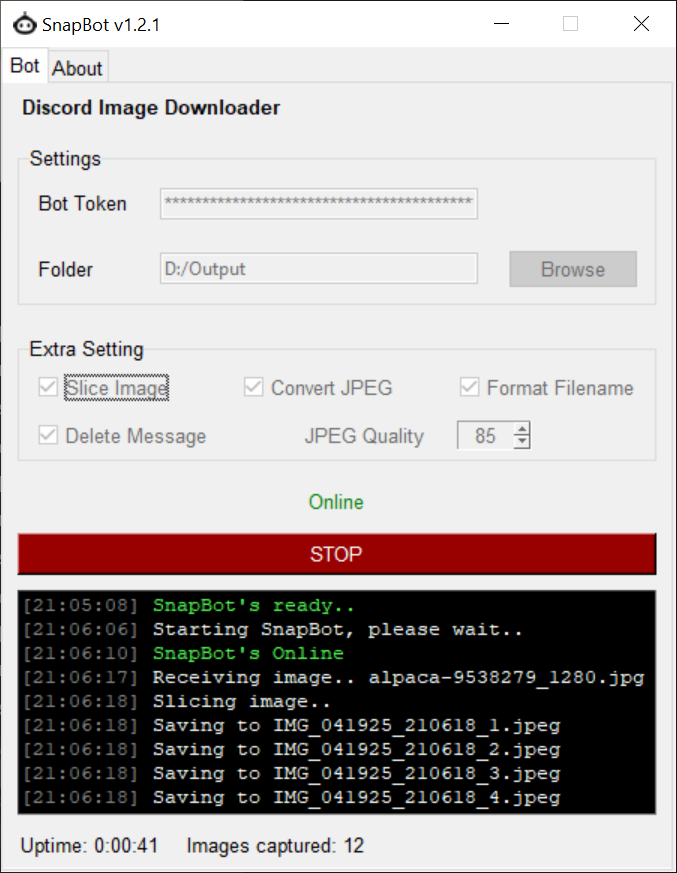Viewport: 677px width, 873px height.
Task: Click the JPEG Quality value box
Action: (485, 436)
